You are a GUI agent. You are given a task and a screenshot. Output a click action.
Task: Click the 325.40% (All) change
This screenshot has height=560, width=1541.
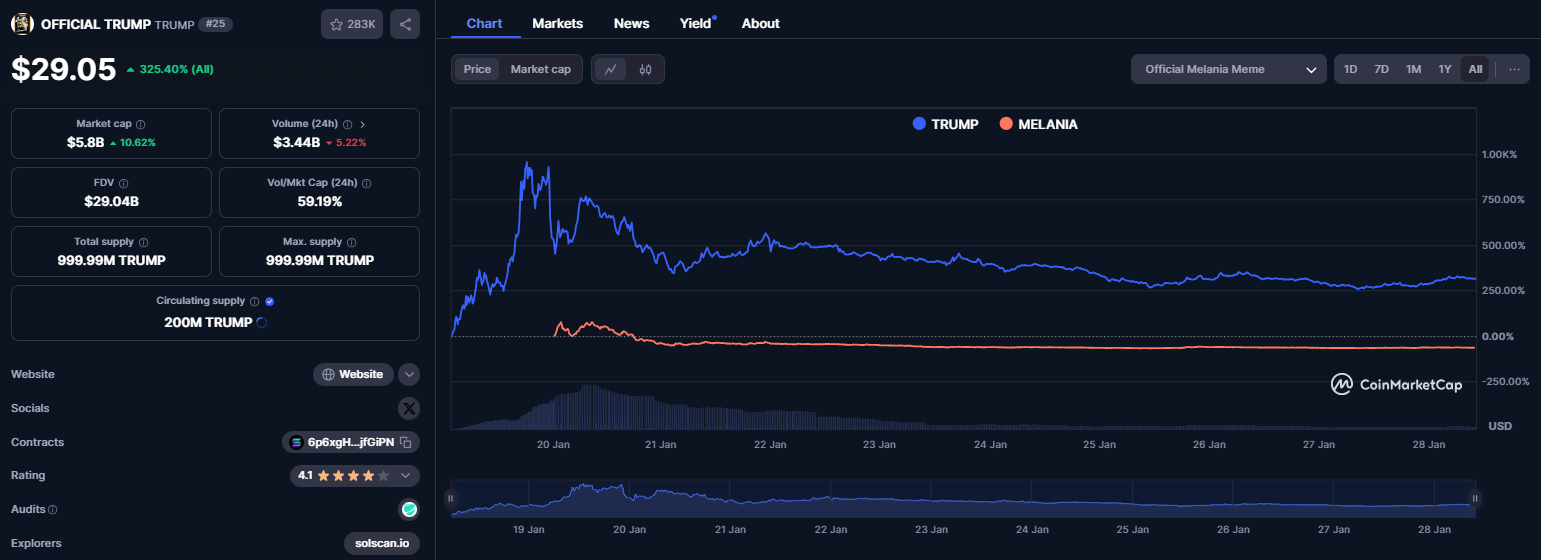[x=170, y=70]
